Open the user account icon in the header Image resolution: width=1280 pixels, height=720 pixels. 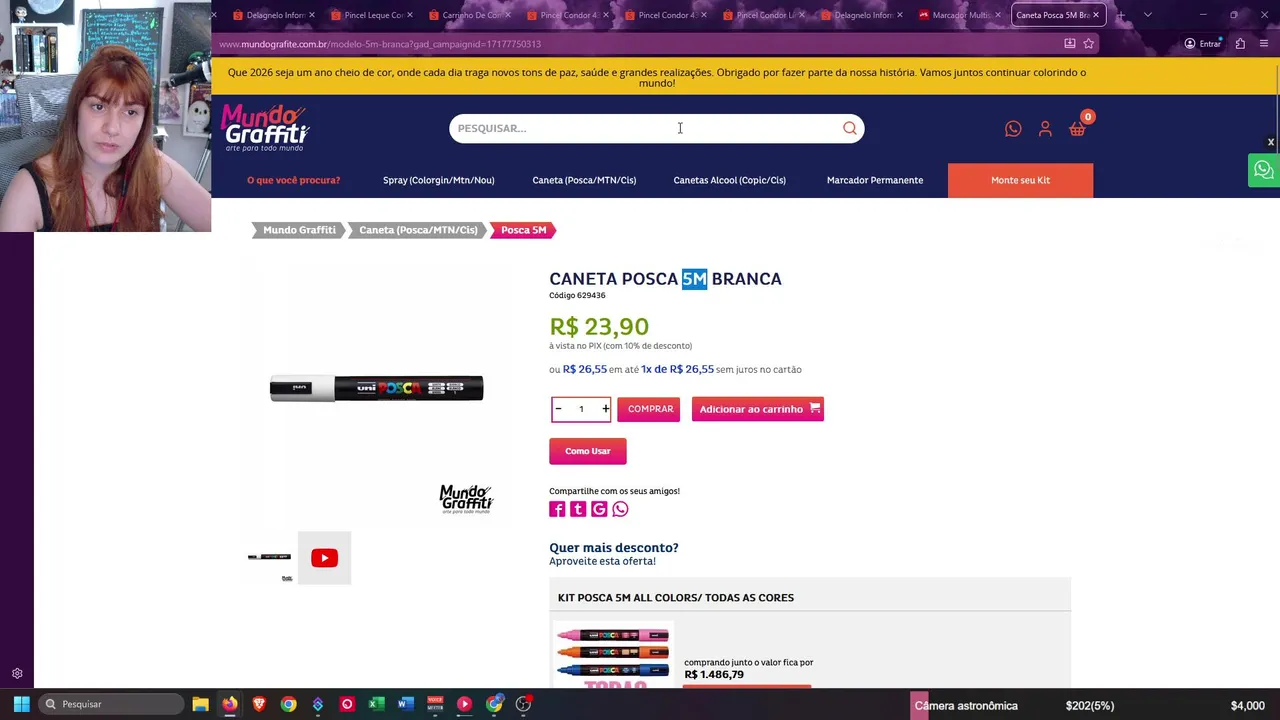(1045, 129)
